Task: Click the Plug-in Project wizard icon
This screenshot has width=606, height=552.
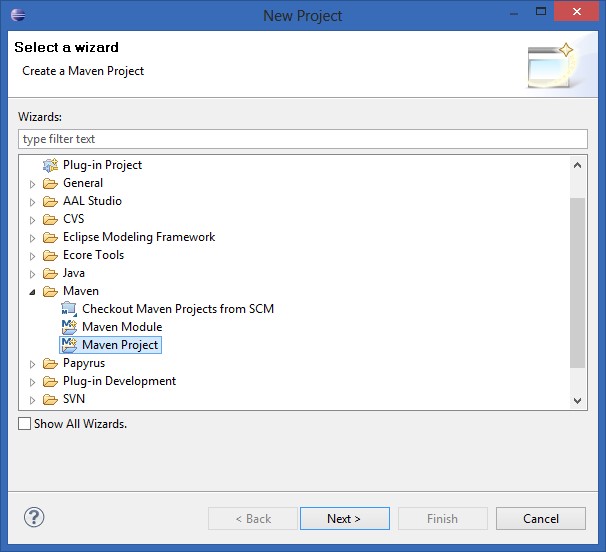Action: click(x=50, y=165)
